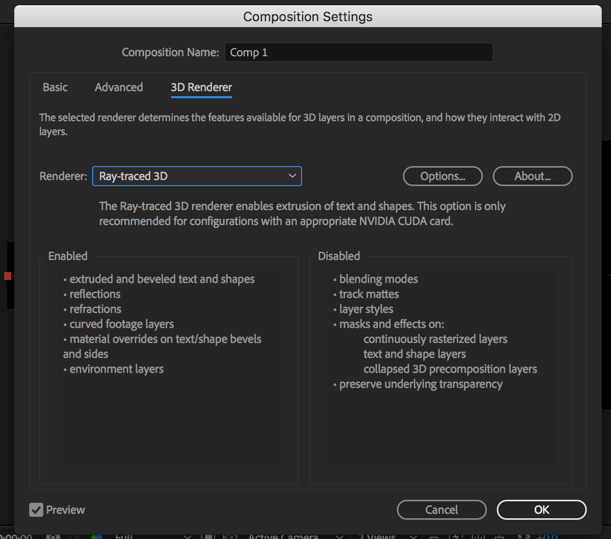The image size is (611, 539).
Task: Click the About... button
Action: [x=532, y=176]
